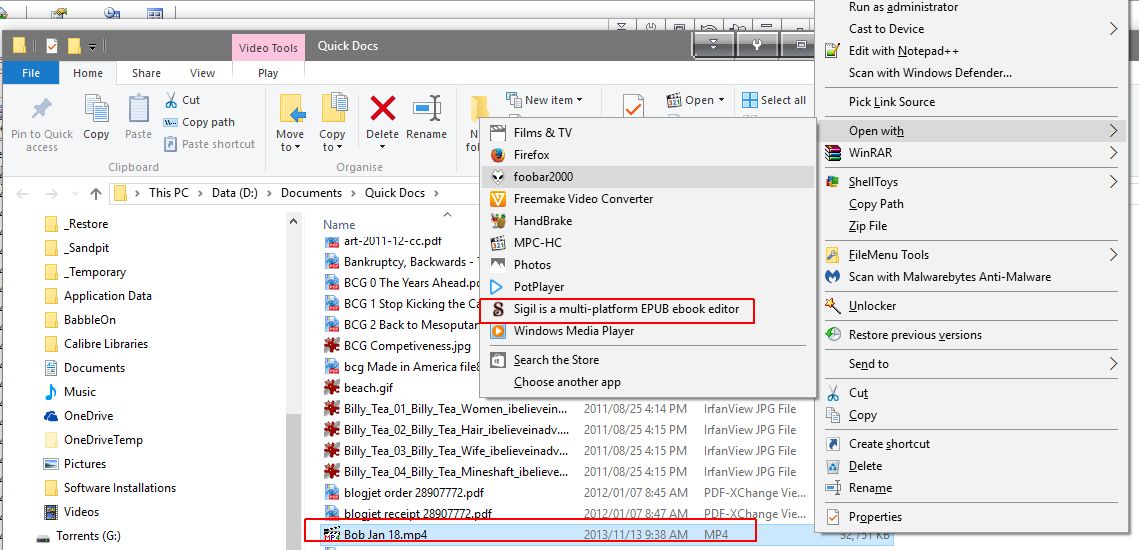Click Quick Docs in address bar
1139x550 pixels.
click(394, 193)
